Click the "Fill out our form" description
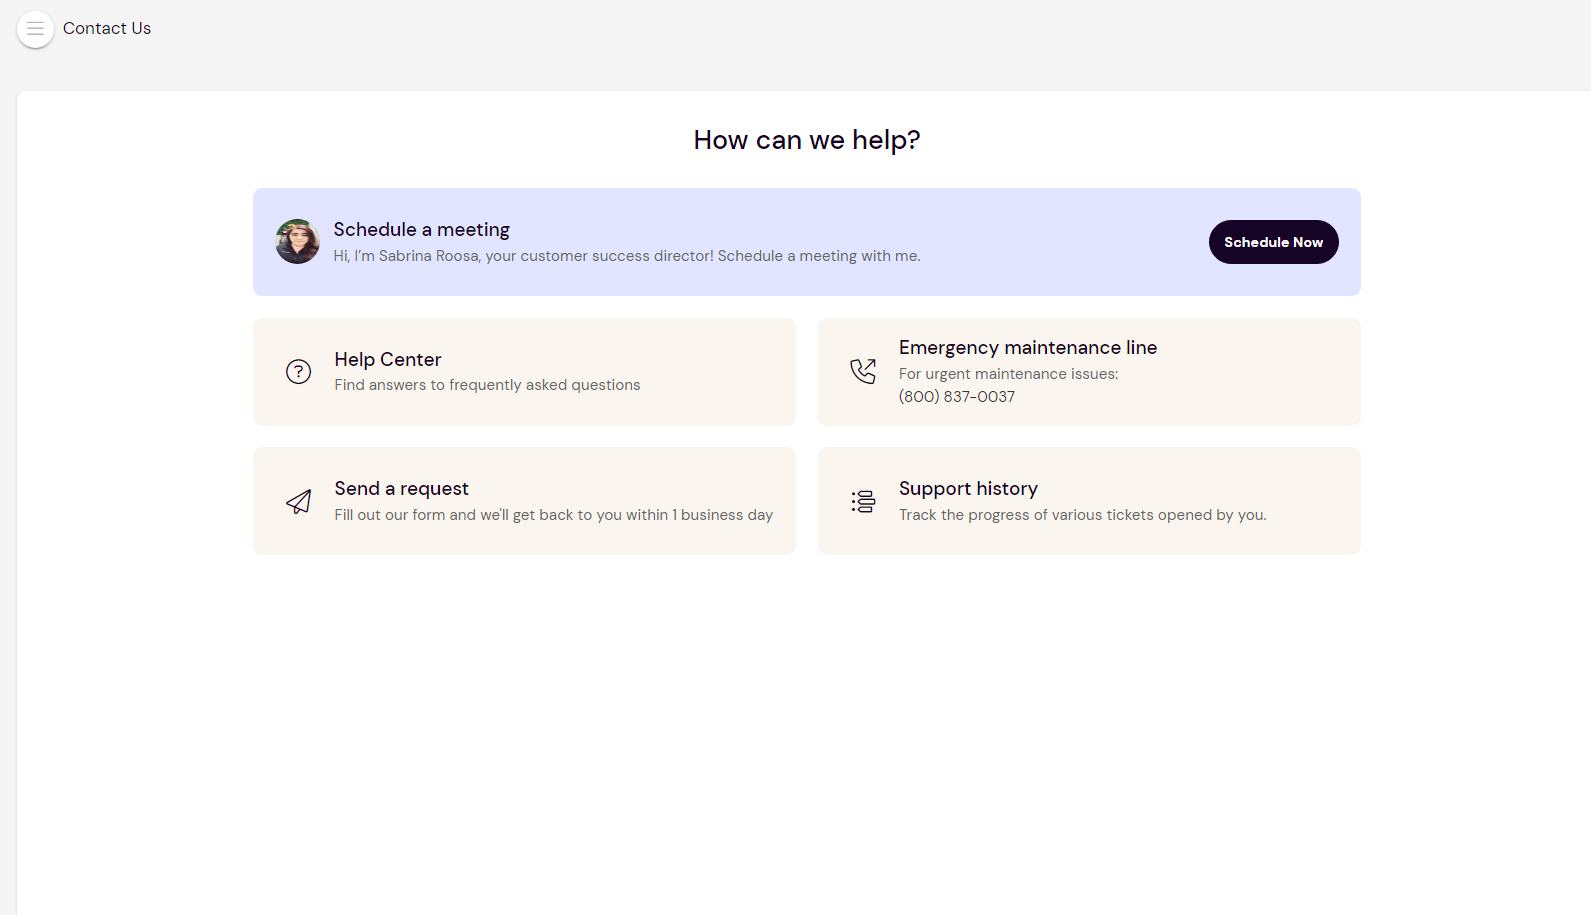 553,515
